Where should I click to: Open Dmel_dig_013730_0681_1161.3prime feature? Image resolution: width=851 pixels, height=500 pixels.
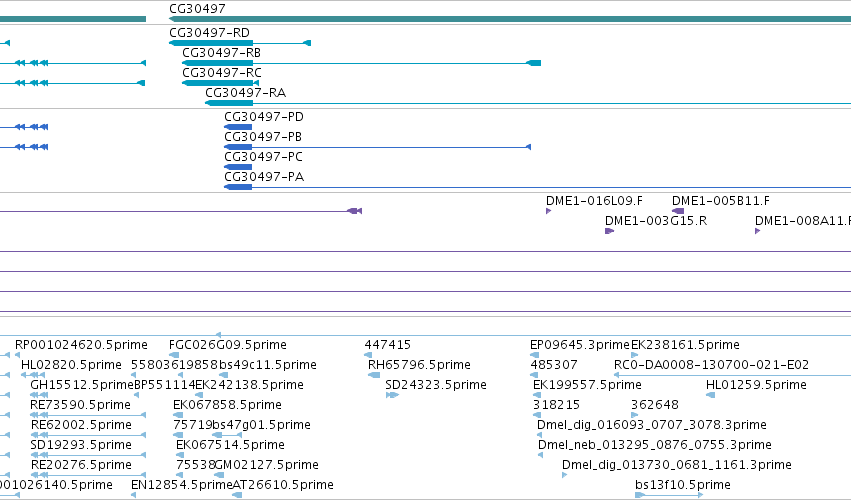click(x=677, y=465)
